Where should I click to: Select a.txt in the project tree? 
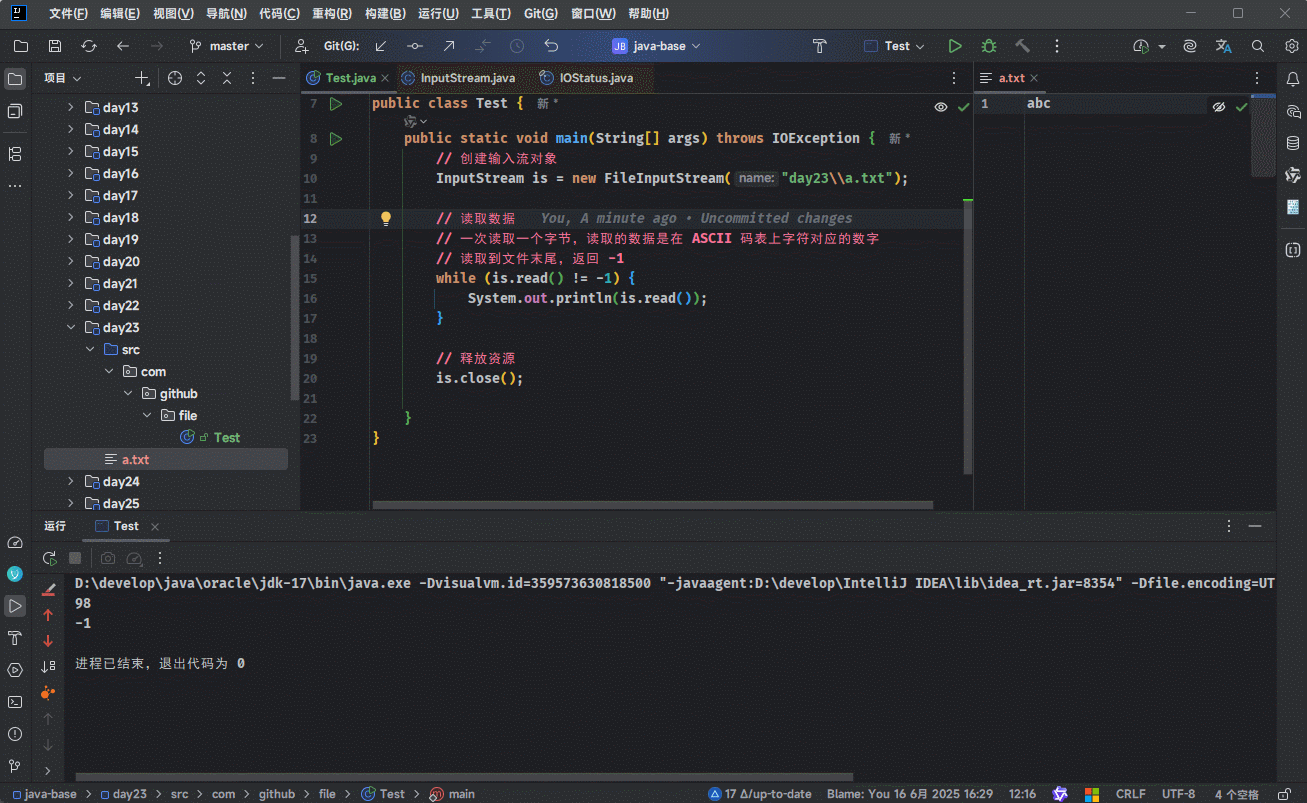(135, 460)
